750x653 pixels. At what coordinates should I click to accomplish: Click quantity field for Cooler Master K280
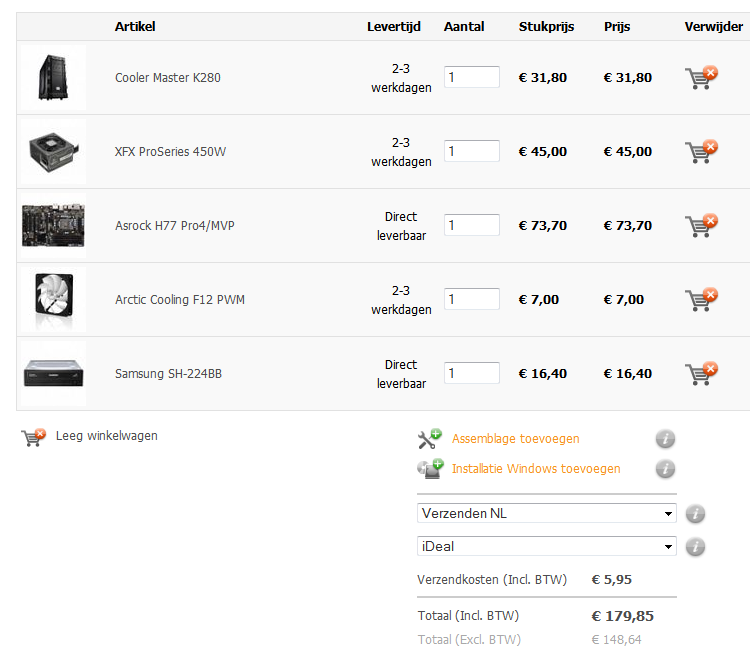pyautogui.click(x=472, y=77)
